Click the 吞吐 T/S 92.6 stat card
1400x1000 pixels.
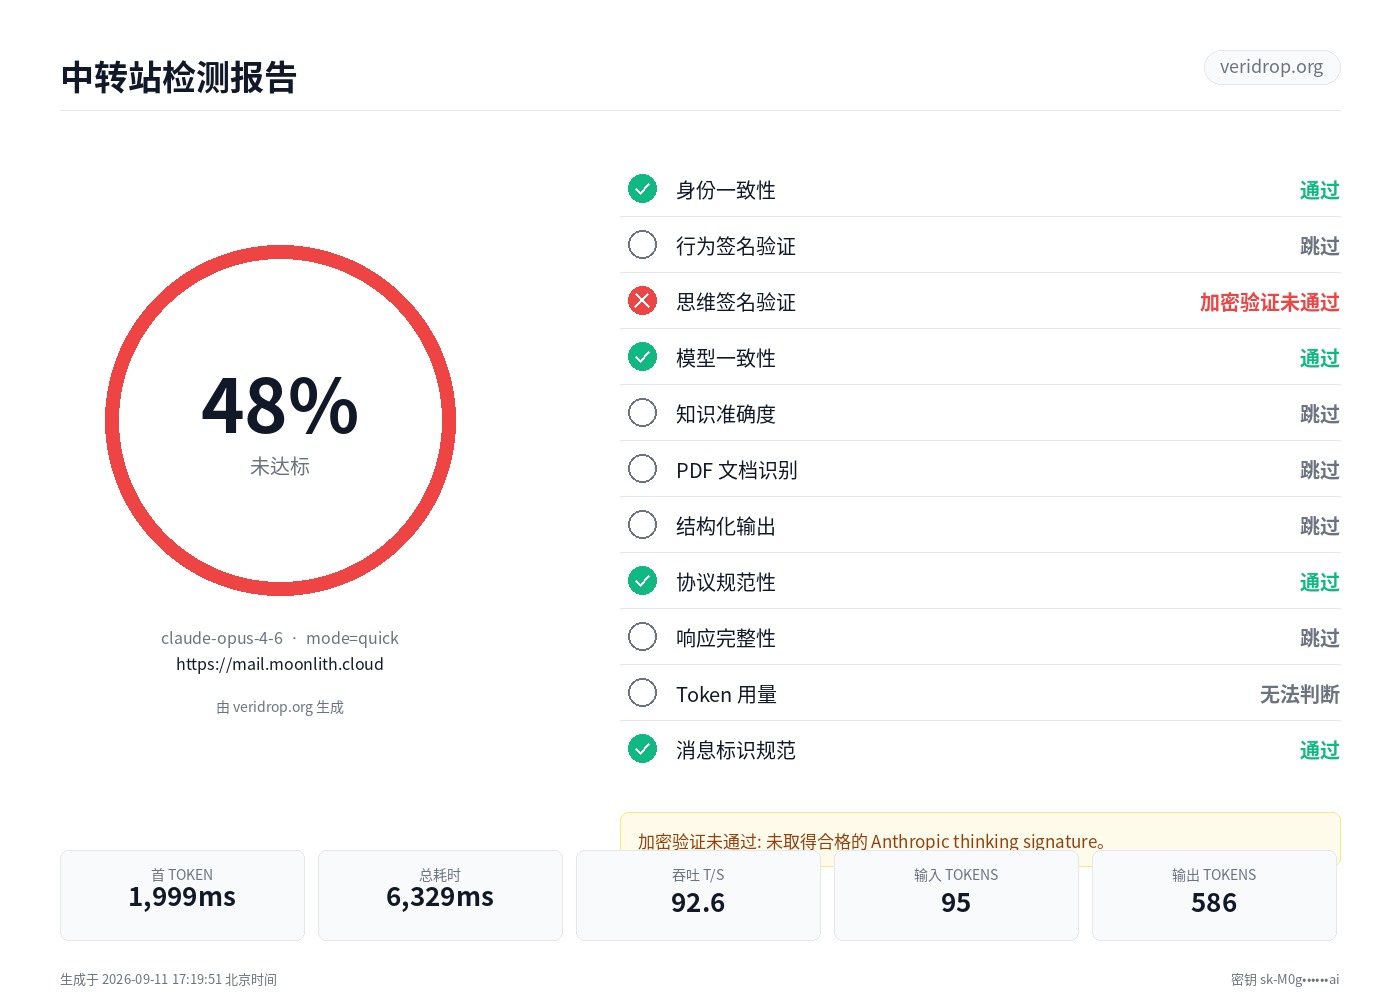tap(698, 895)
